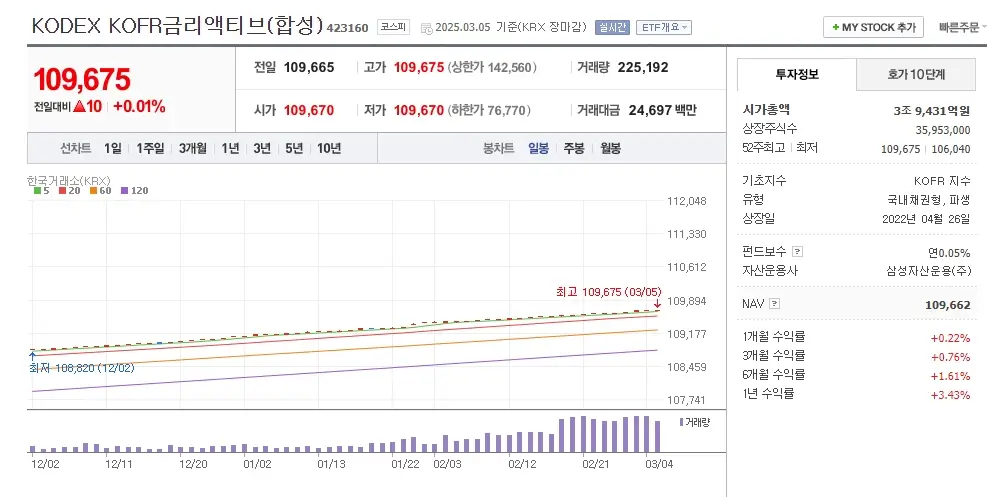Show the 1일 line chart
Image resolution: width=996 pixels, height=497 pixels.
(112, 148)
